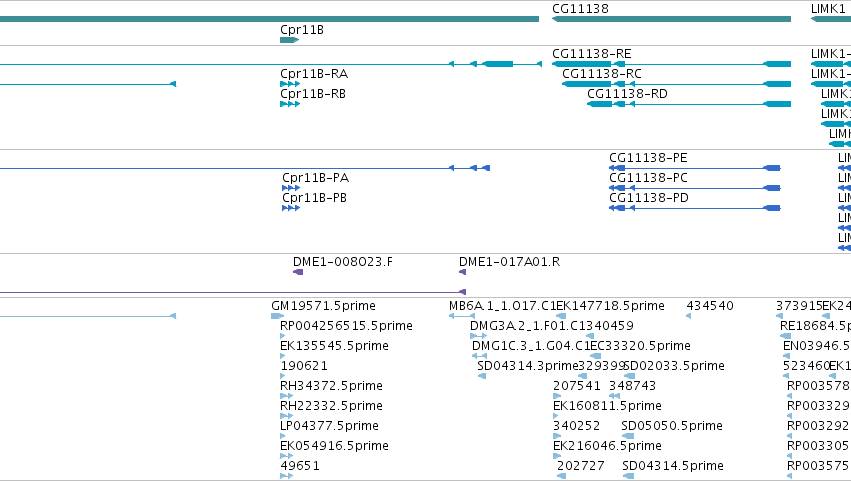Click the 202727 EST label
This screenshot has width=851, height=481.
tap(581, 466)
